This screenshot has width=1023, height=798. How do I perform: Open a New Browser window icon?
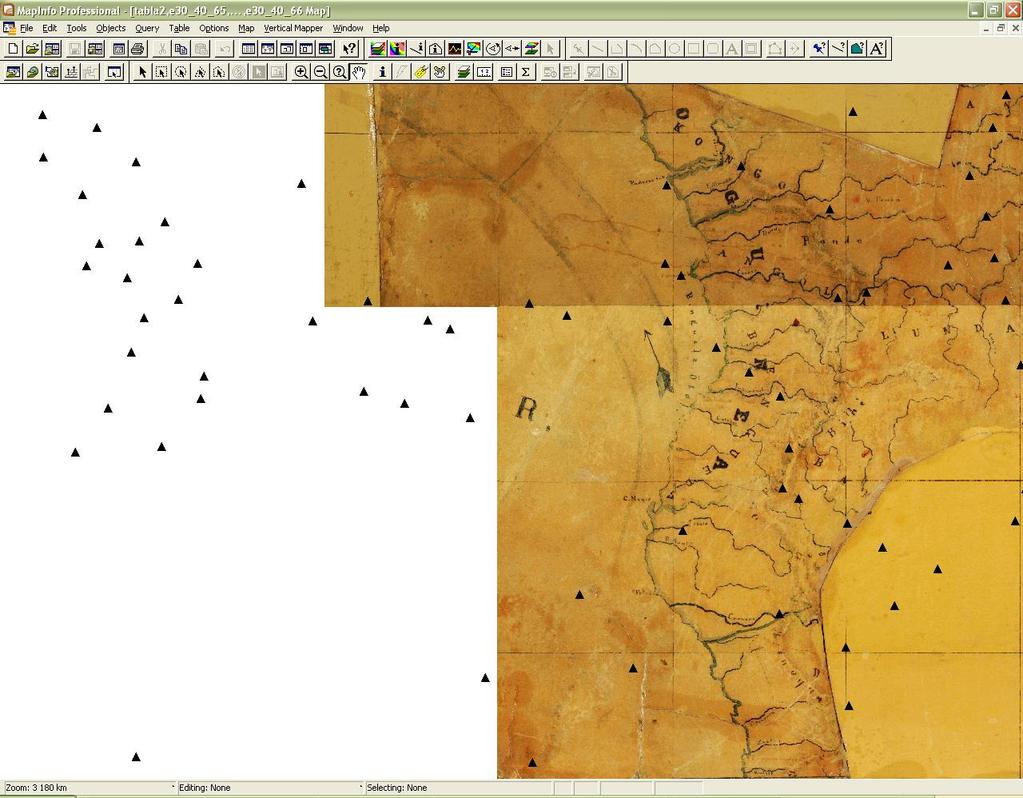[x=249, y=49]
